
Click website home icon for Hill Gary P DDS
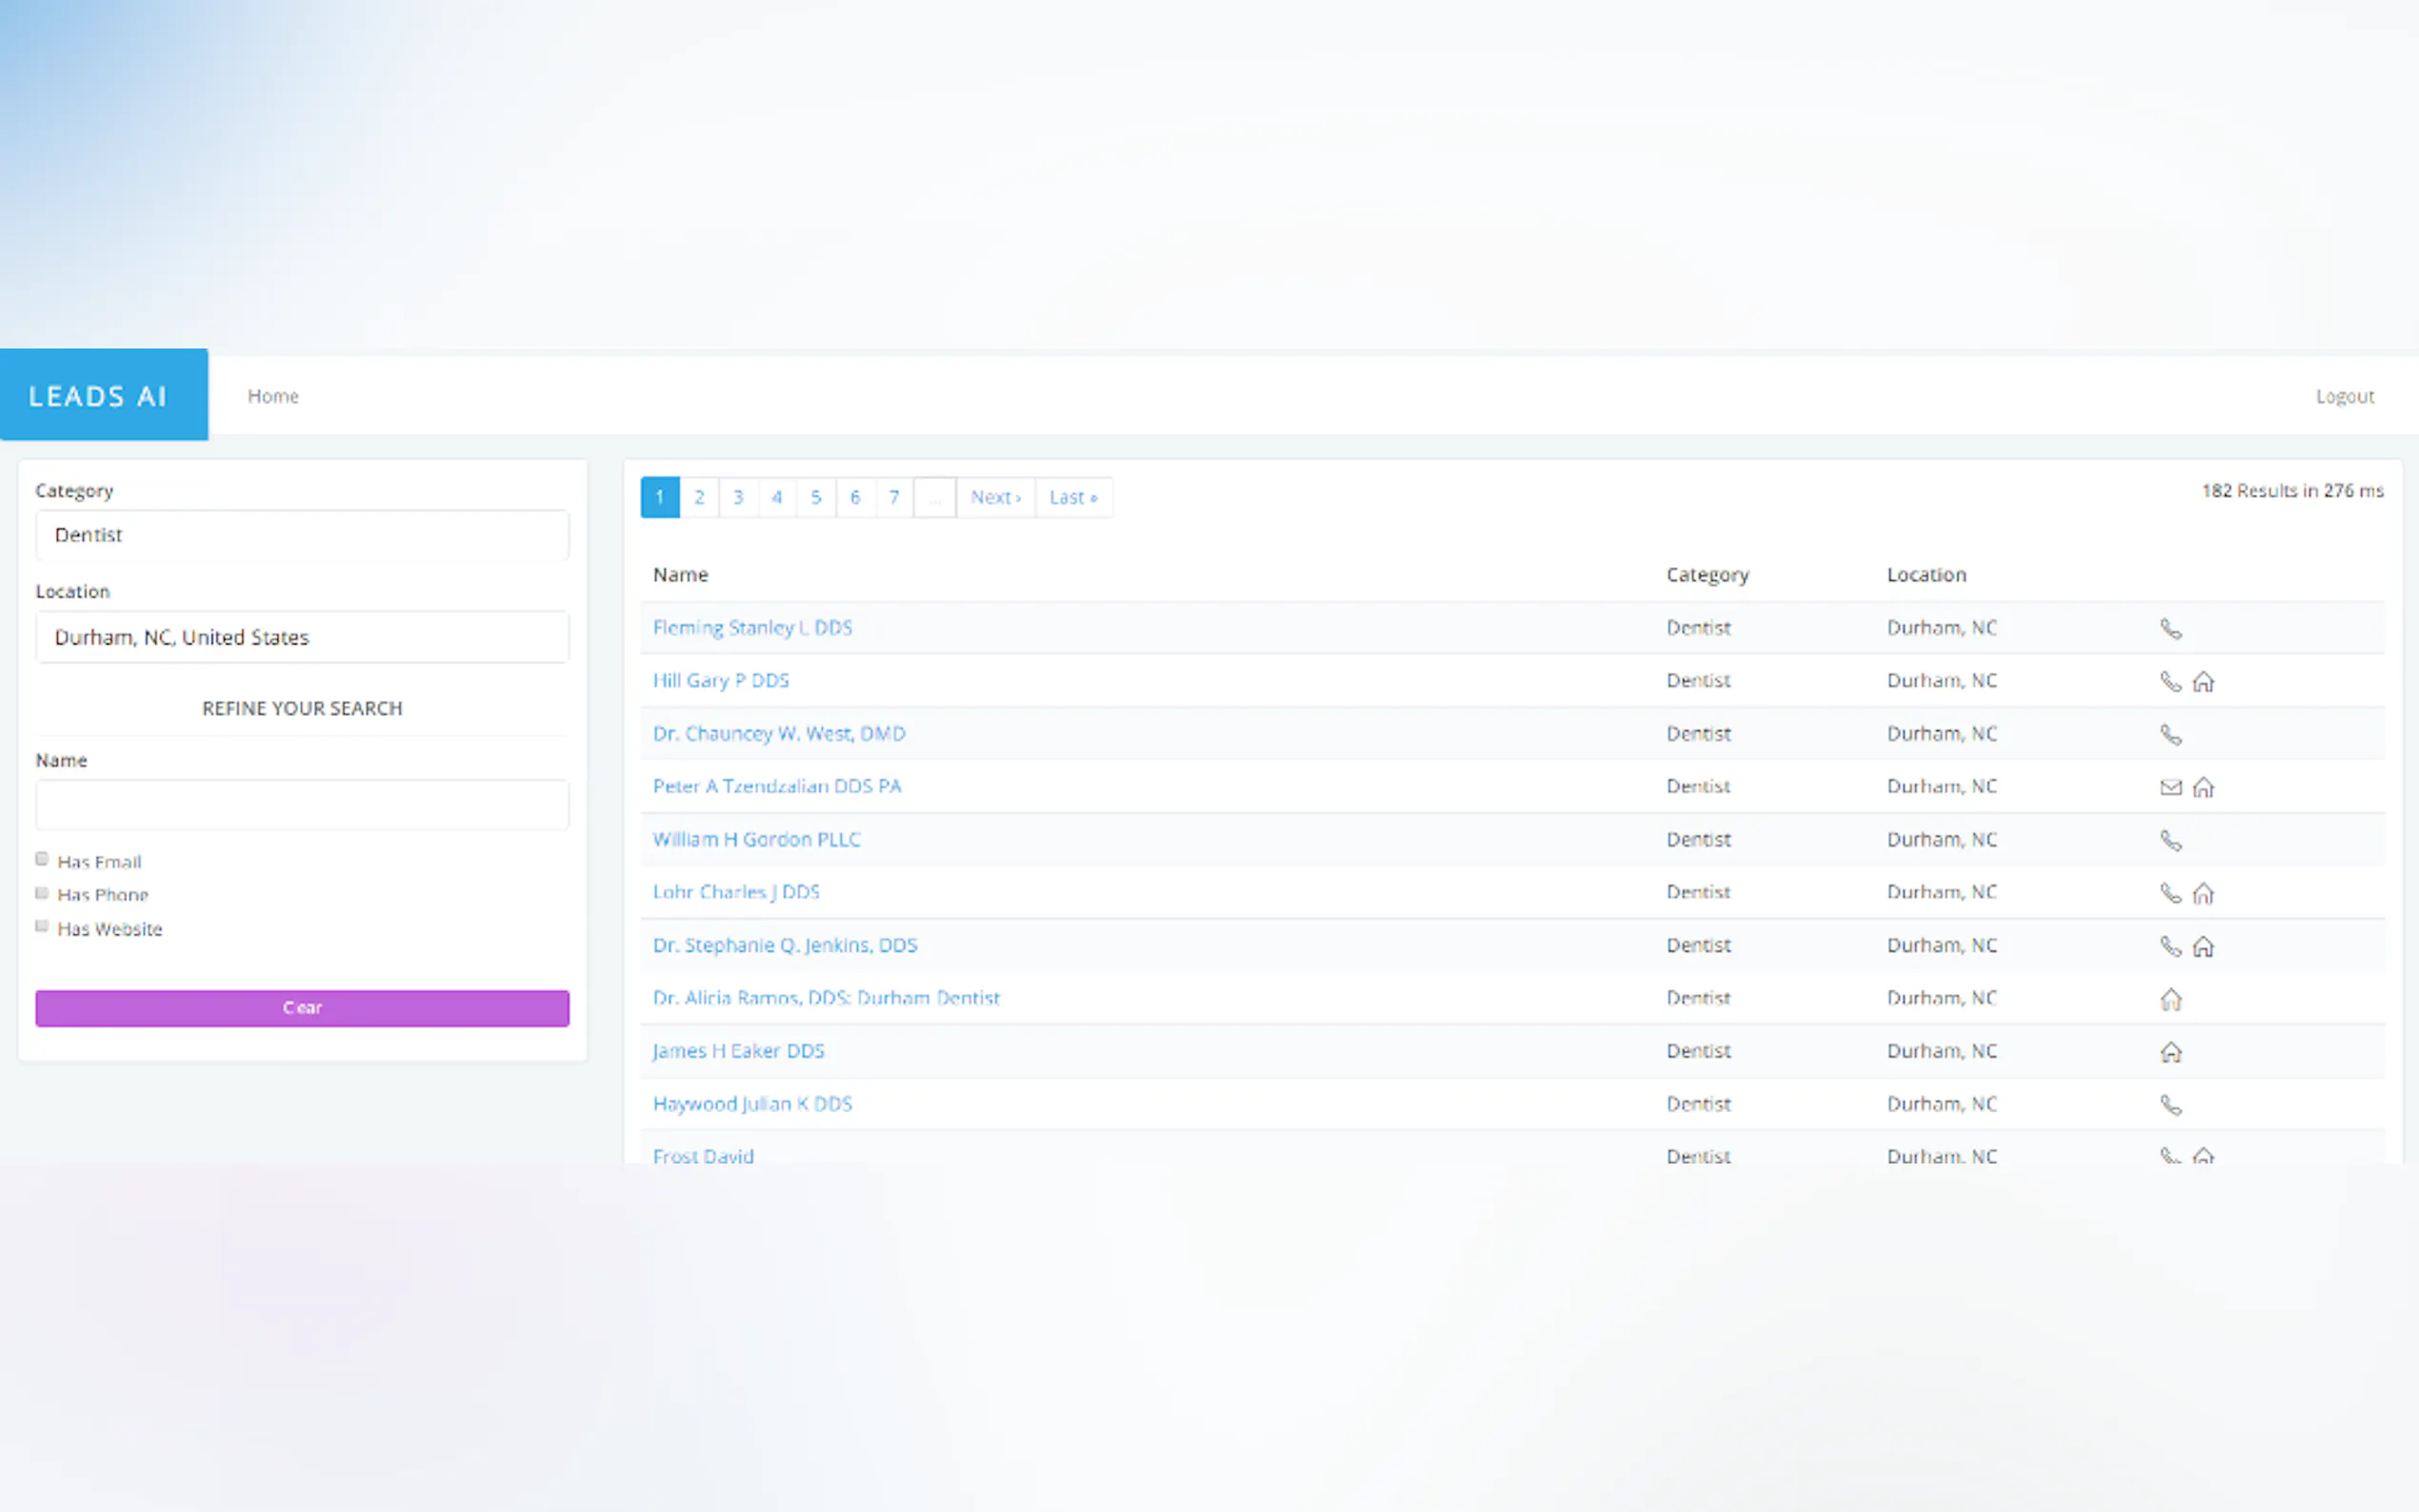[x=2203, y=682]
